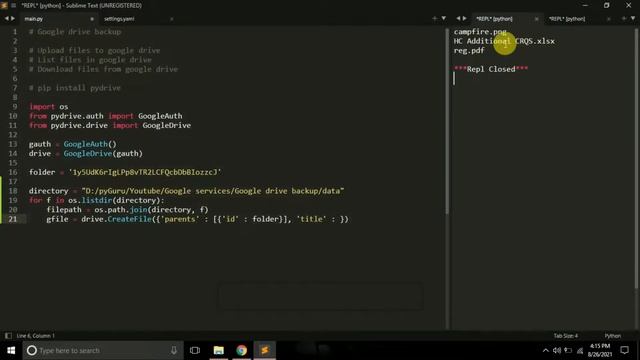Viewport: 640px width, 360px height.
Task: Click hamburger menu icon in title bar
Action: pos(13,5)
